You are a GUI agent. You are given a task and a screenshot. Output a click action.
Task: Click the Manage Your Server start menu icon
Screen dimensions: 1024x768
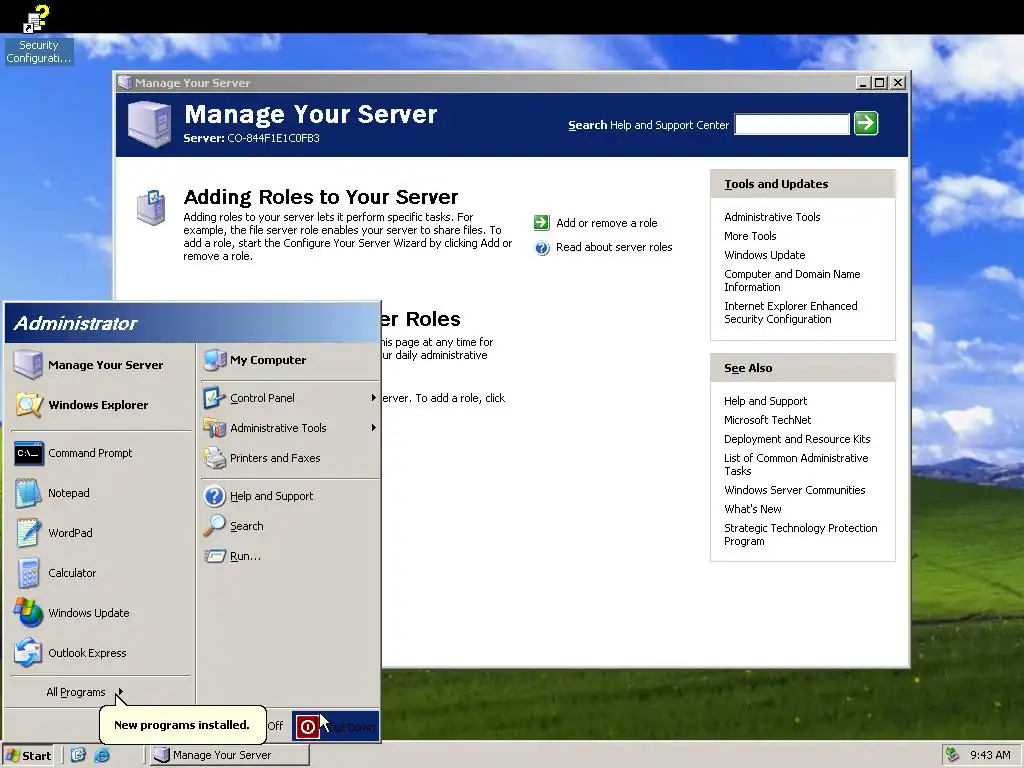click(28, 364)
